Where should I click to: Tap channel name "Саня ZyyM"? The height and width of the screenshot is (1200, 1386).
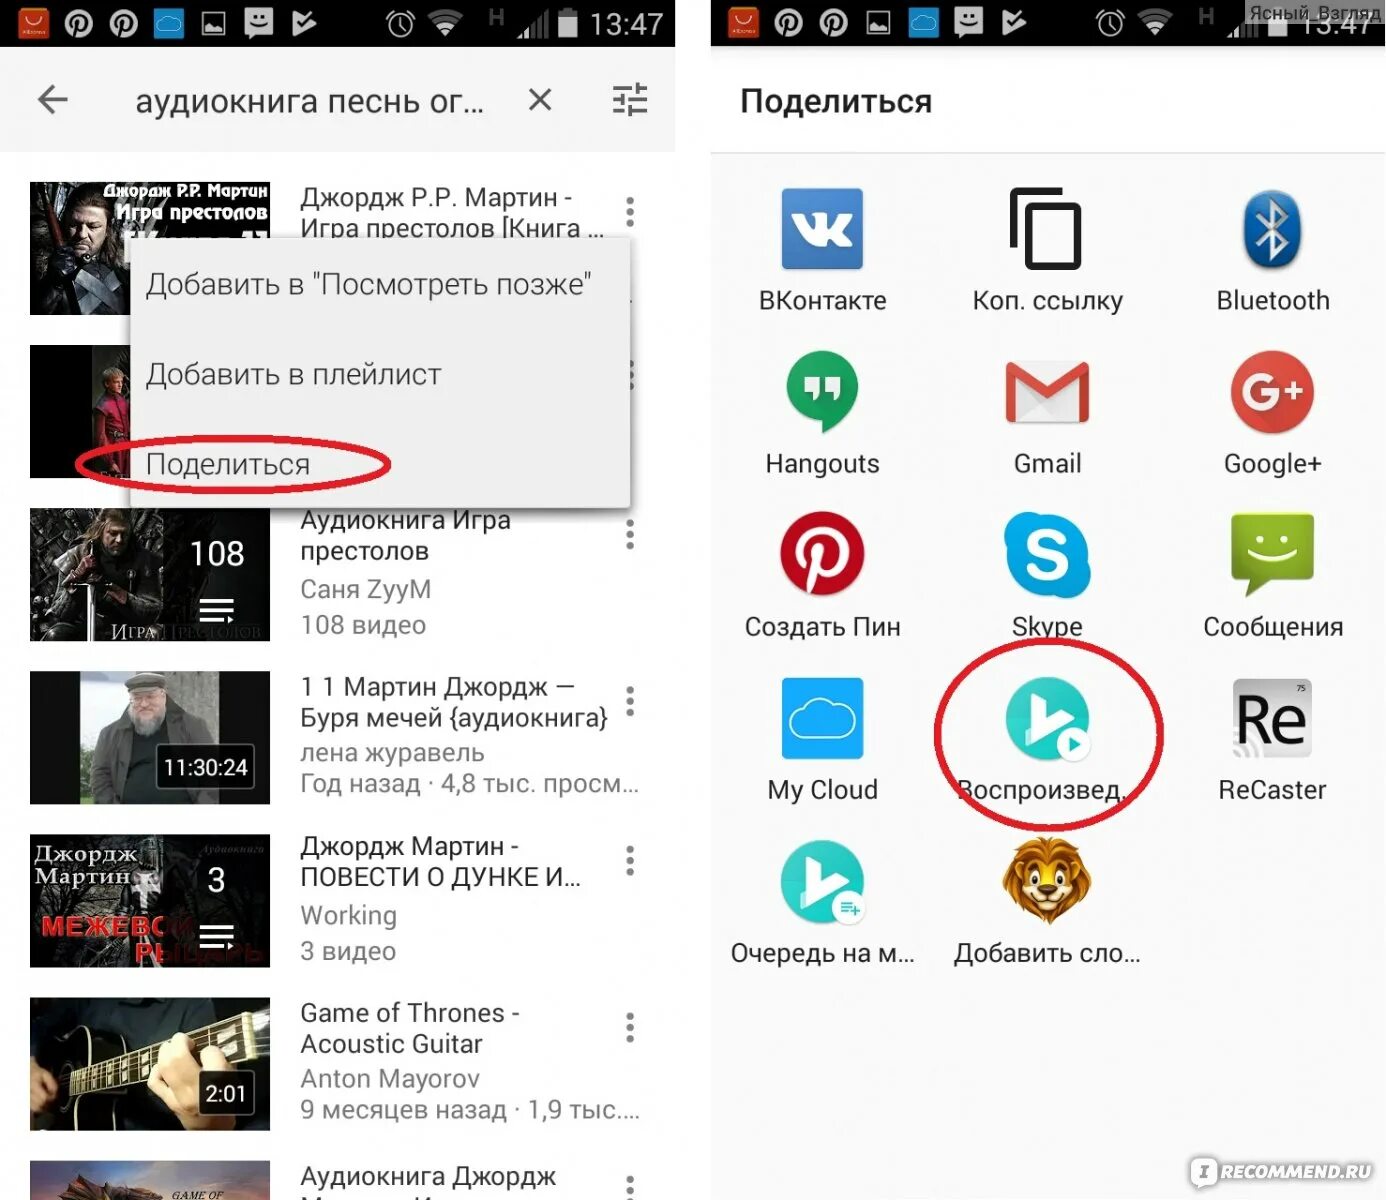coord(366,590)
